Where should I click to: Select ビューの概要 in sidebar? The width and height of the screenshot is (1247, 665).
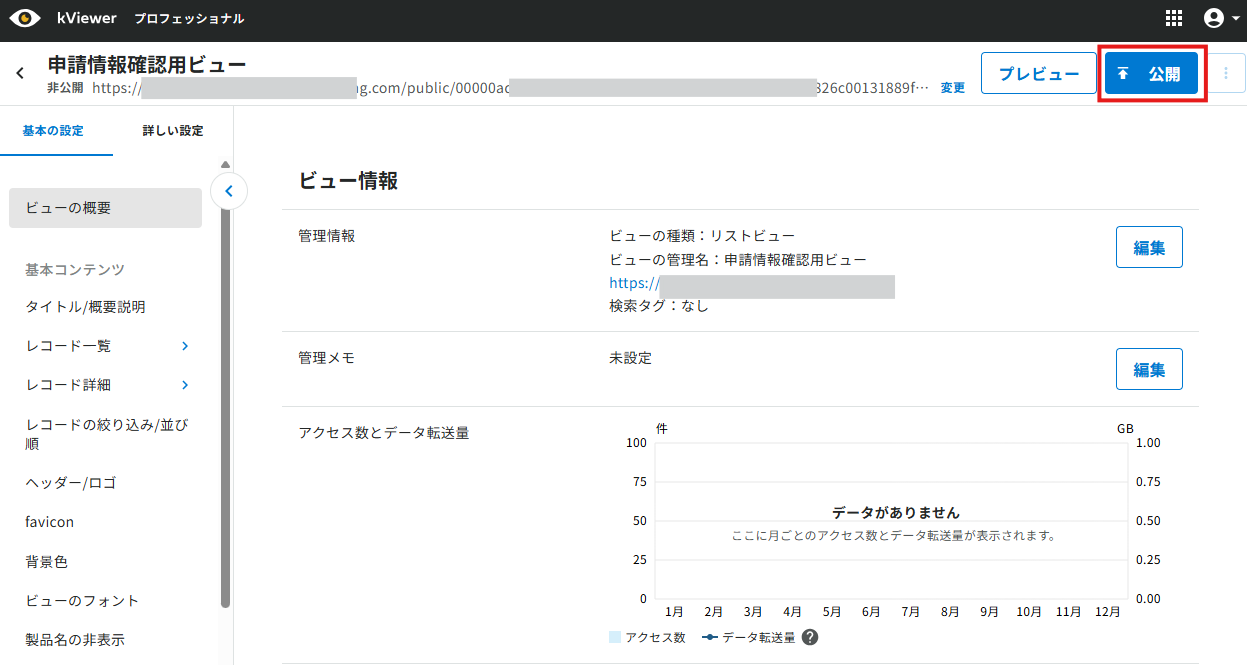pyautogui.click(x=105, y=208)
